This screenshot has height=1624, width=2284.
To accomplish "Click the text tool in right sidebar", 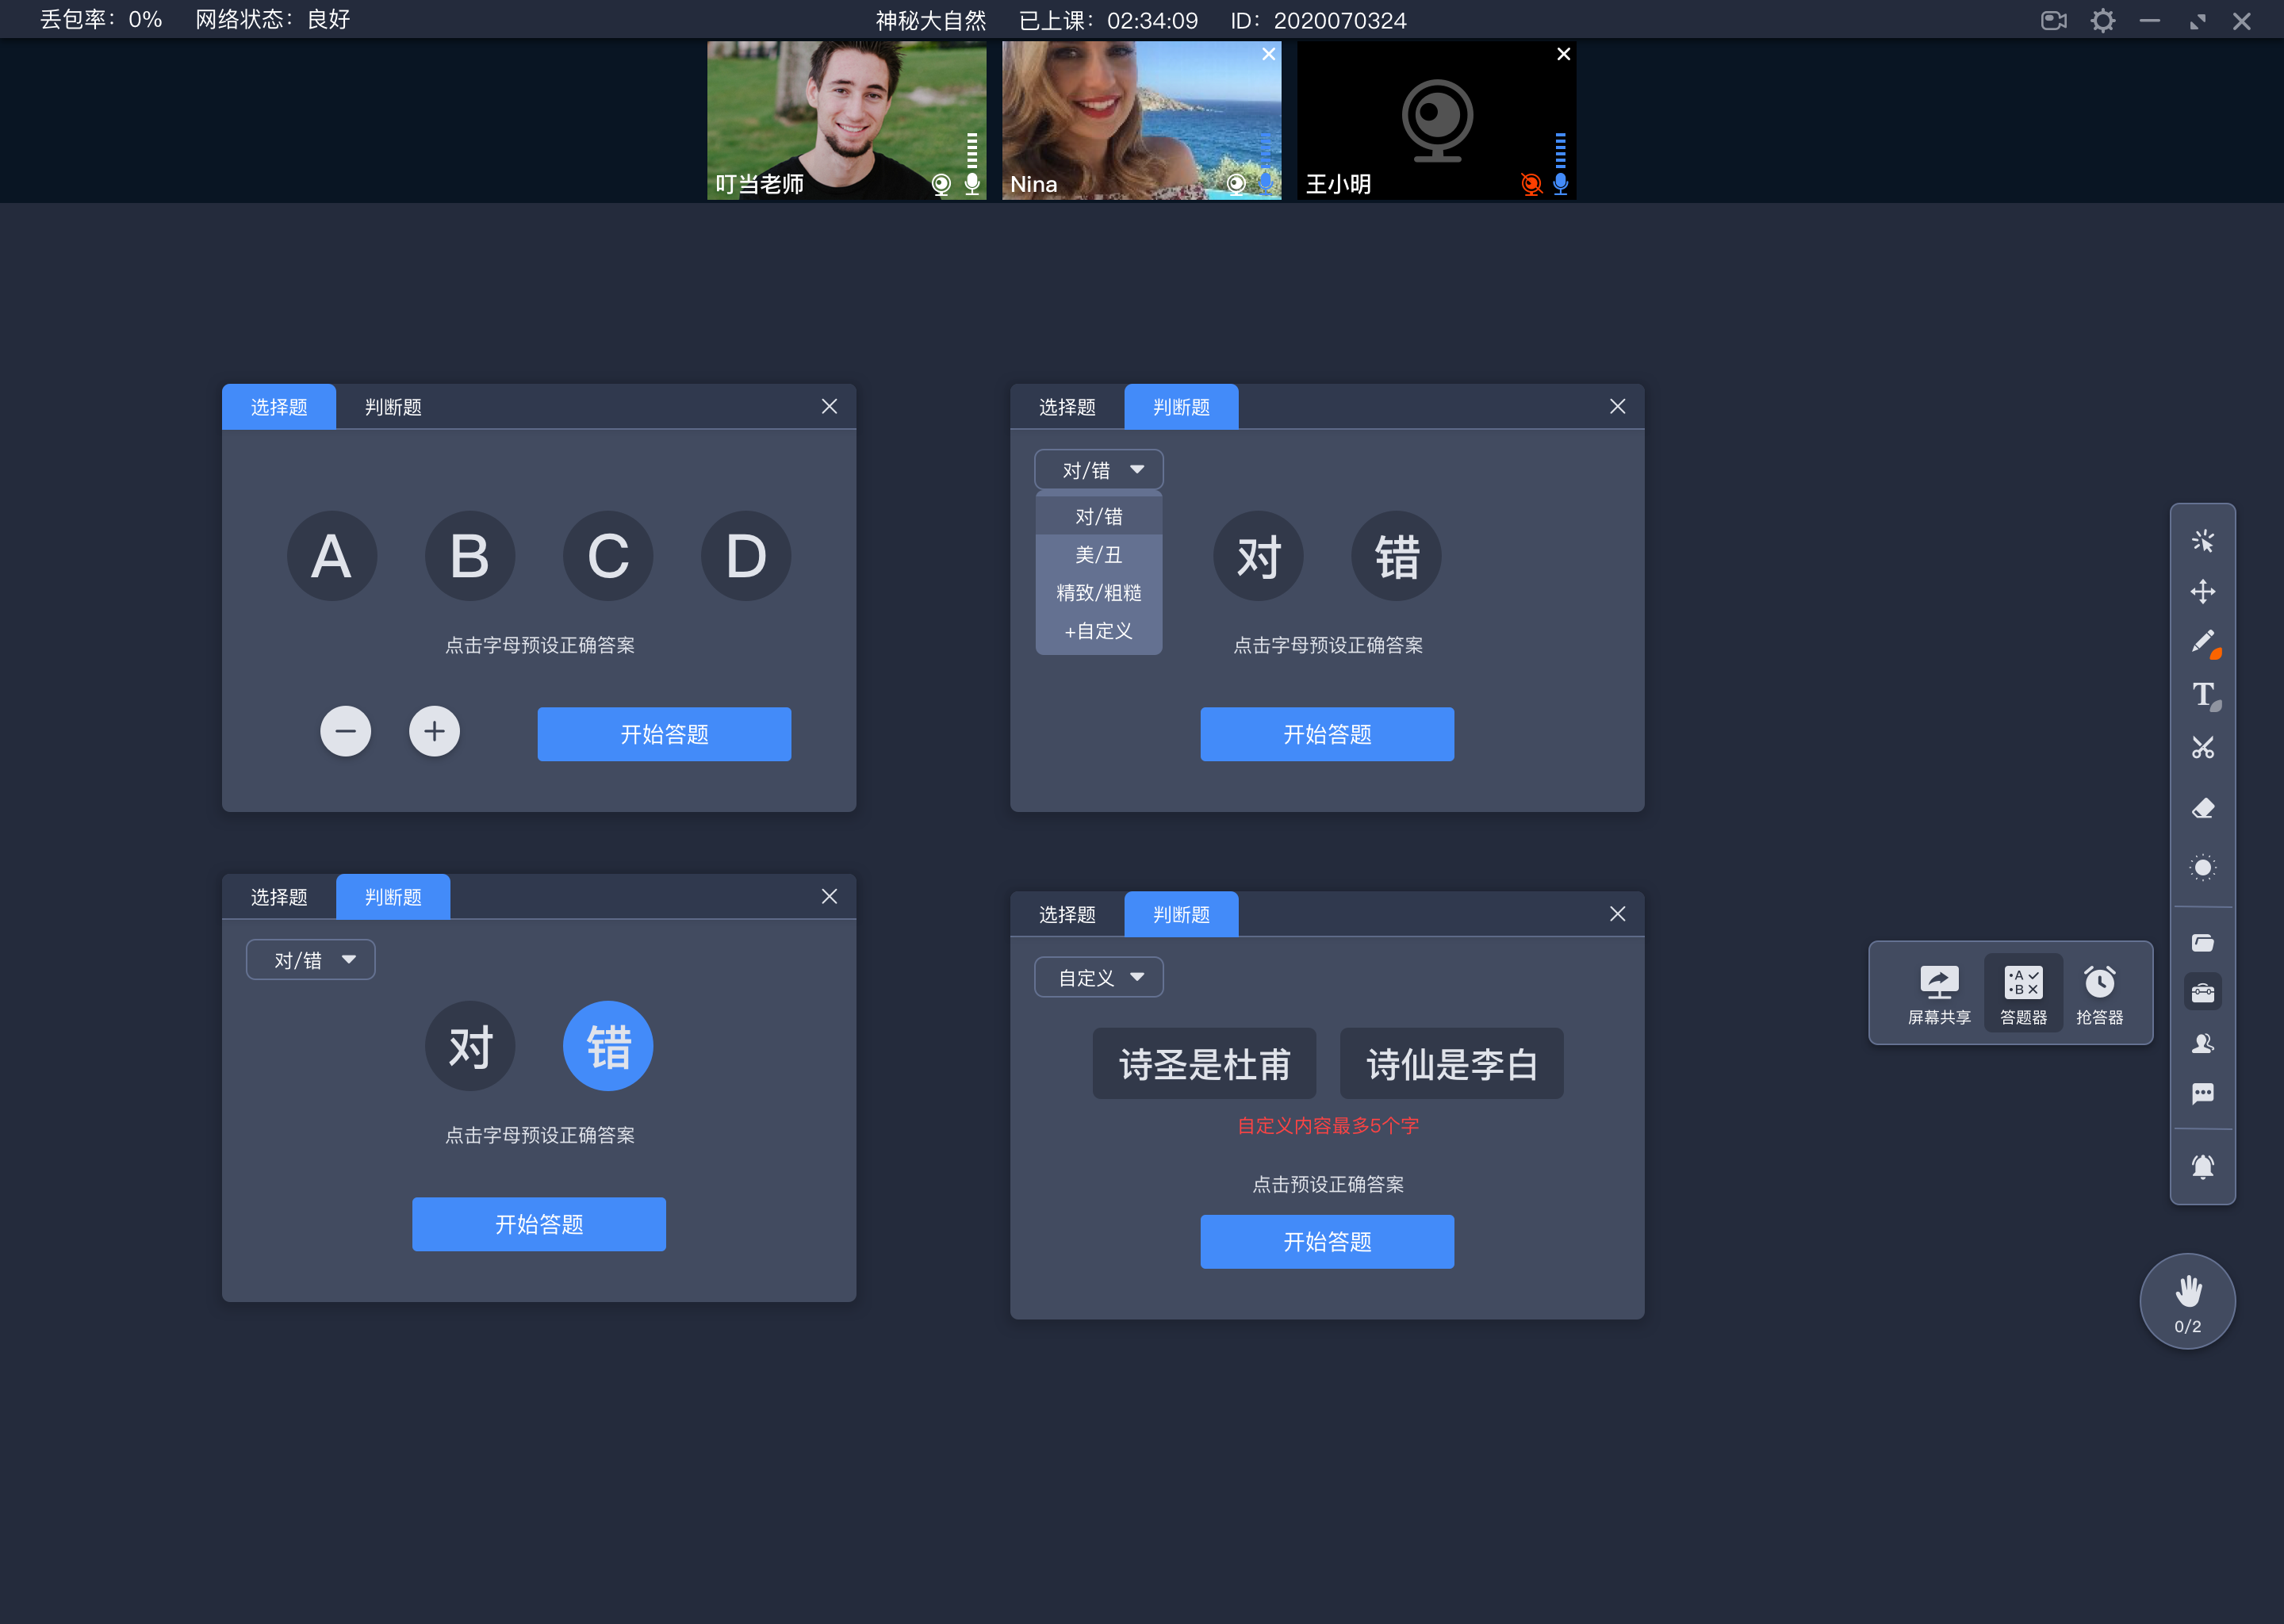I will [x=2205, y=694].
